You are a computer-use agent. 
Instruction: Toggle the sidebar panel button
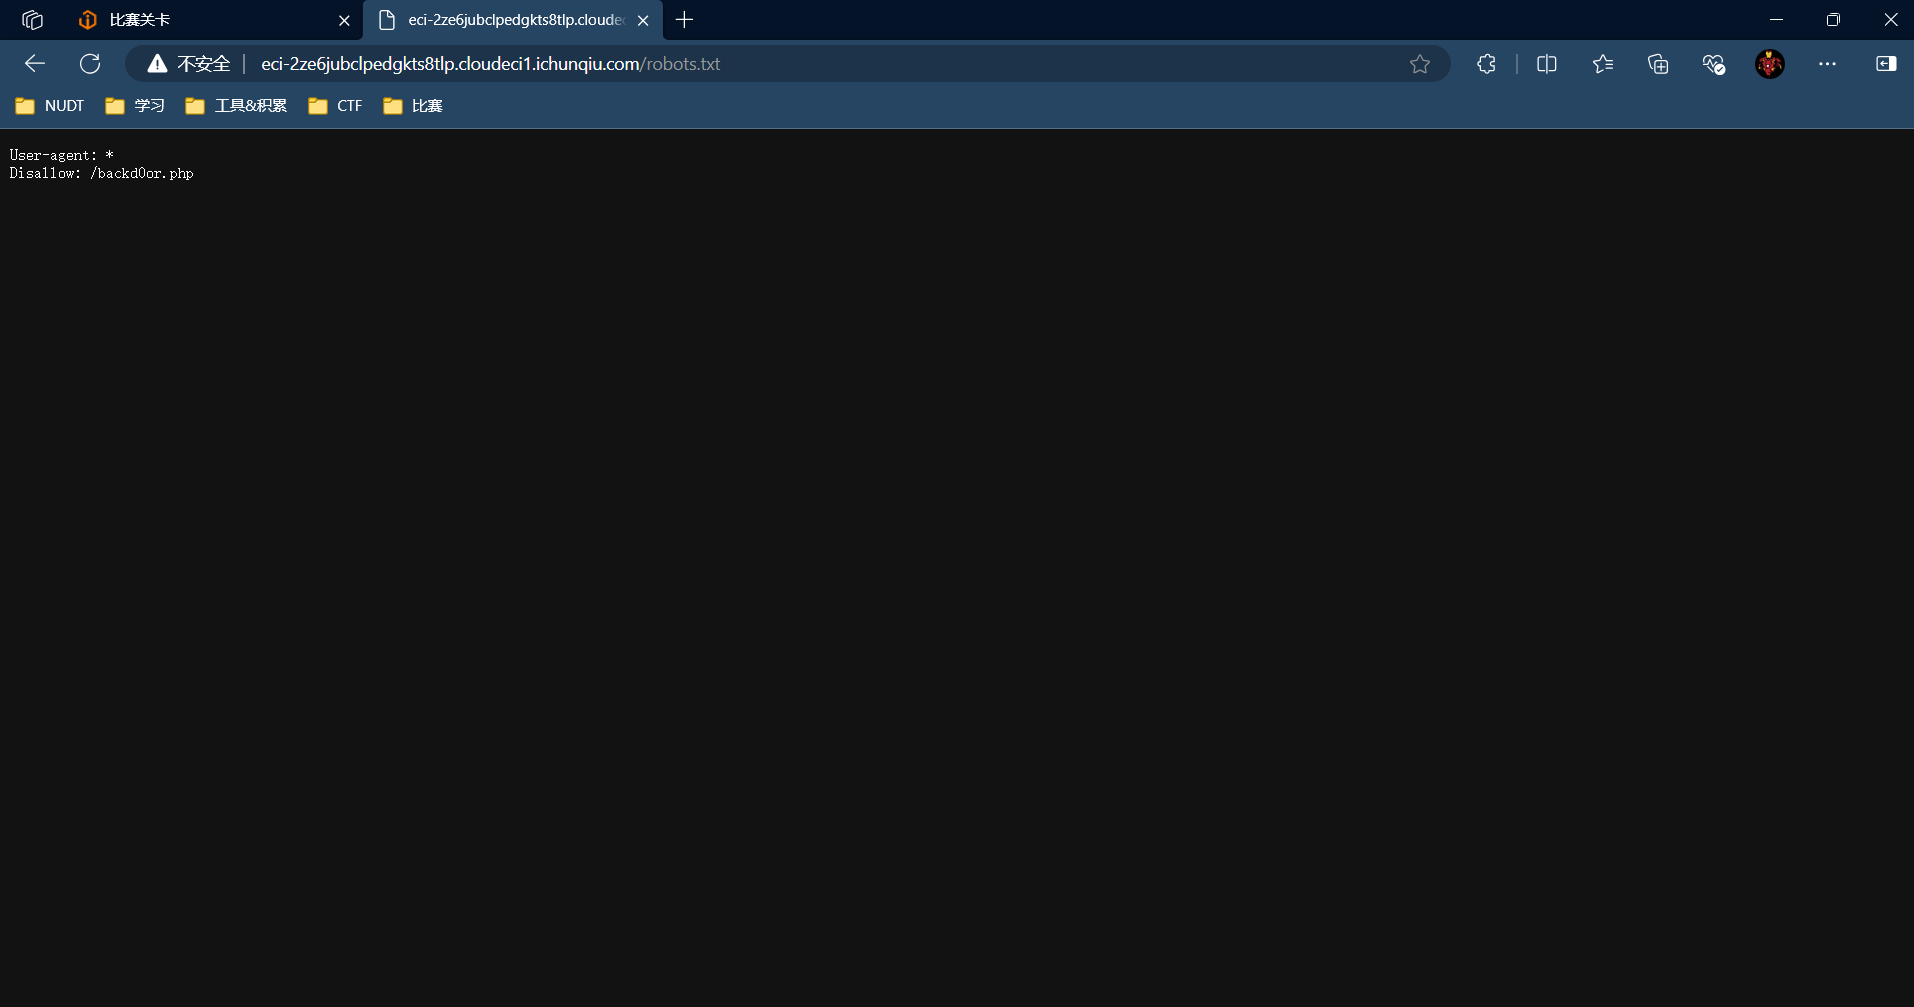pyautogui.click(x=1885, y=64)
